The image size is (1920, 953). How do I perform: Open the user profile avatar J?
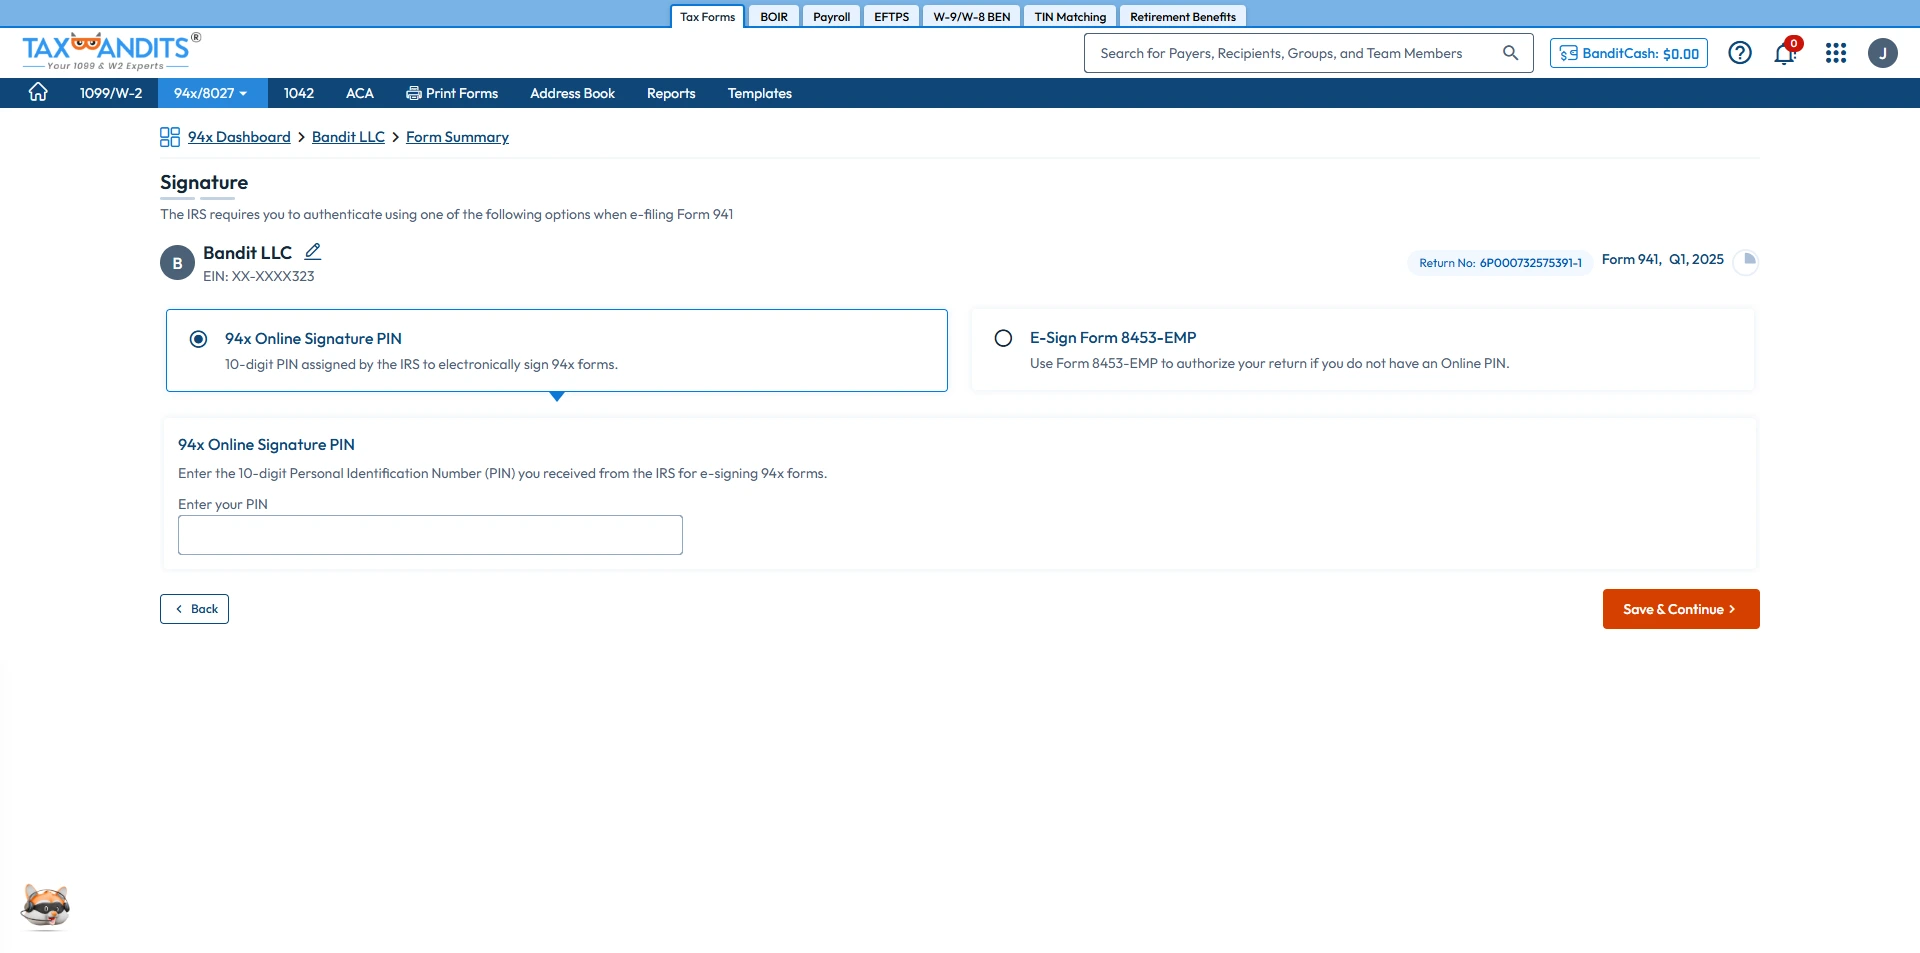coord(1883,53)
